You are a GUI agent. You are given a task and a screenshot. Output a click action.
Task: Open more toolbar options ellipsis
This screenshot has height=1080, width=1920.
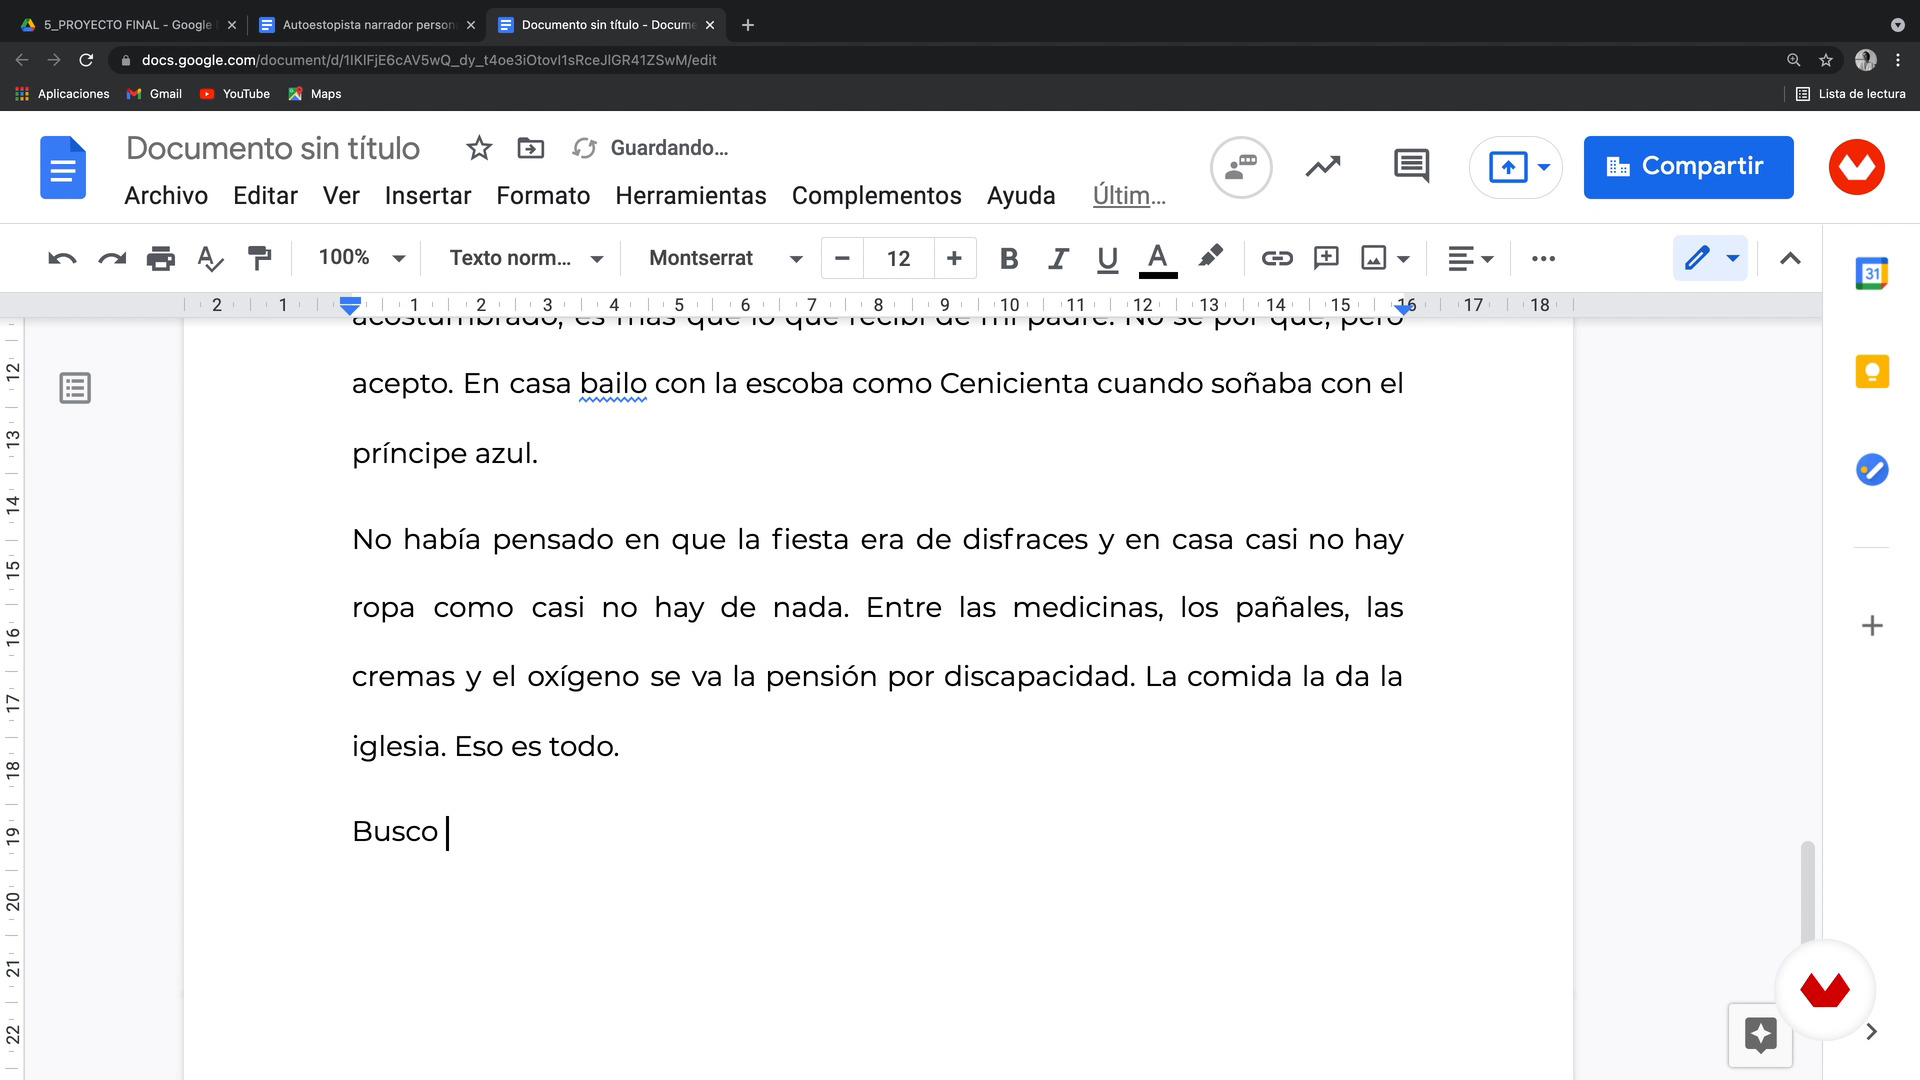pyautogui.click(x=1543, y=258)
